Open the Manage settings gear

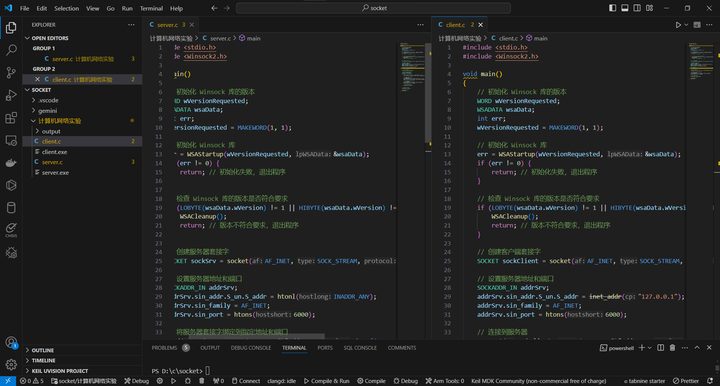point(11,365)
